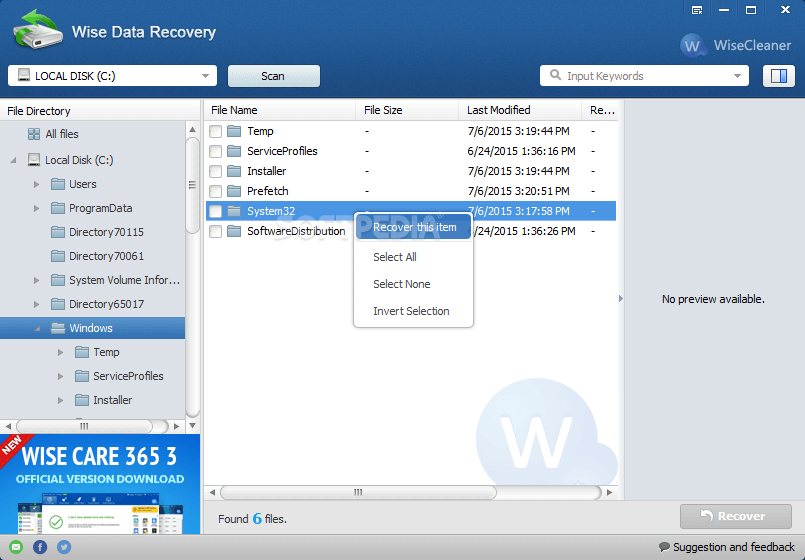Click the Recover button

point(736,516)
